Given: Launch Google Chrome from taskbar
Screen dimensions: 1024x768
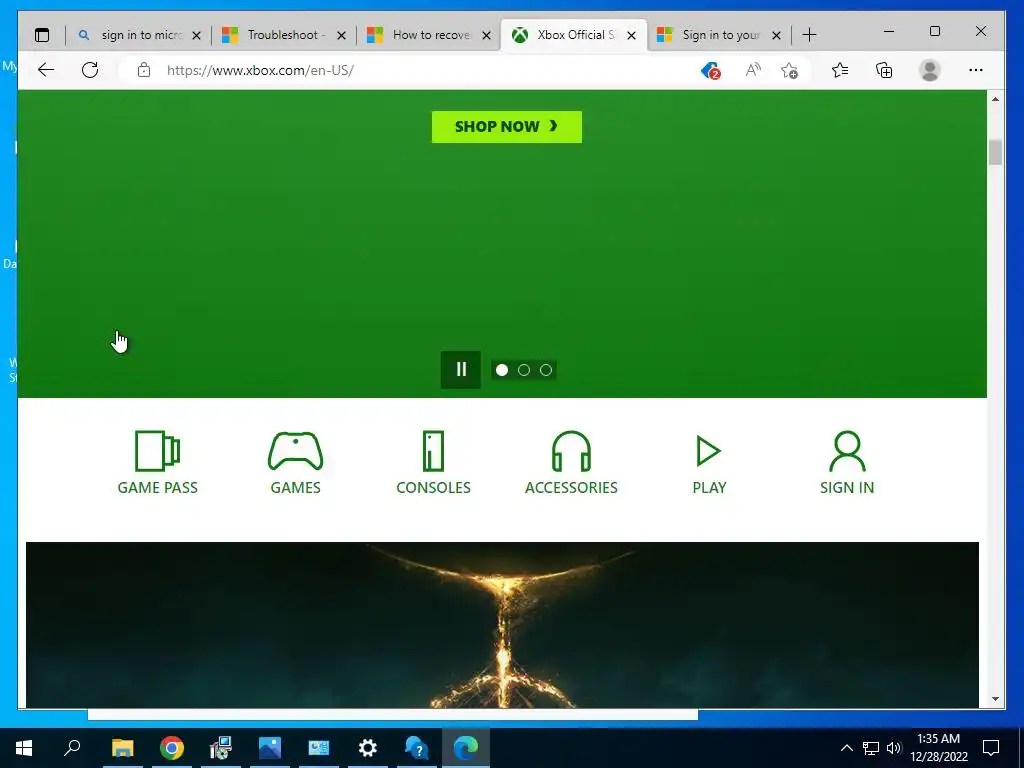Looking at the screenshot, I should tap(172, 748).
